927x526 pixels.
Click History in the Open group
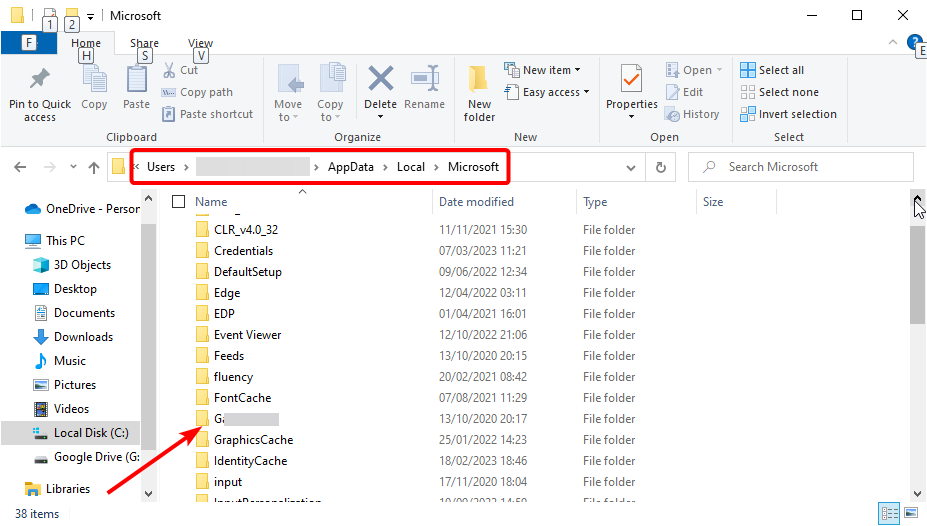(692, 114)
